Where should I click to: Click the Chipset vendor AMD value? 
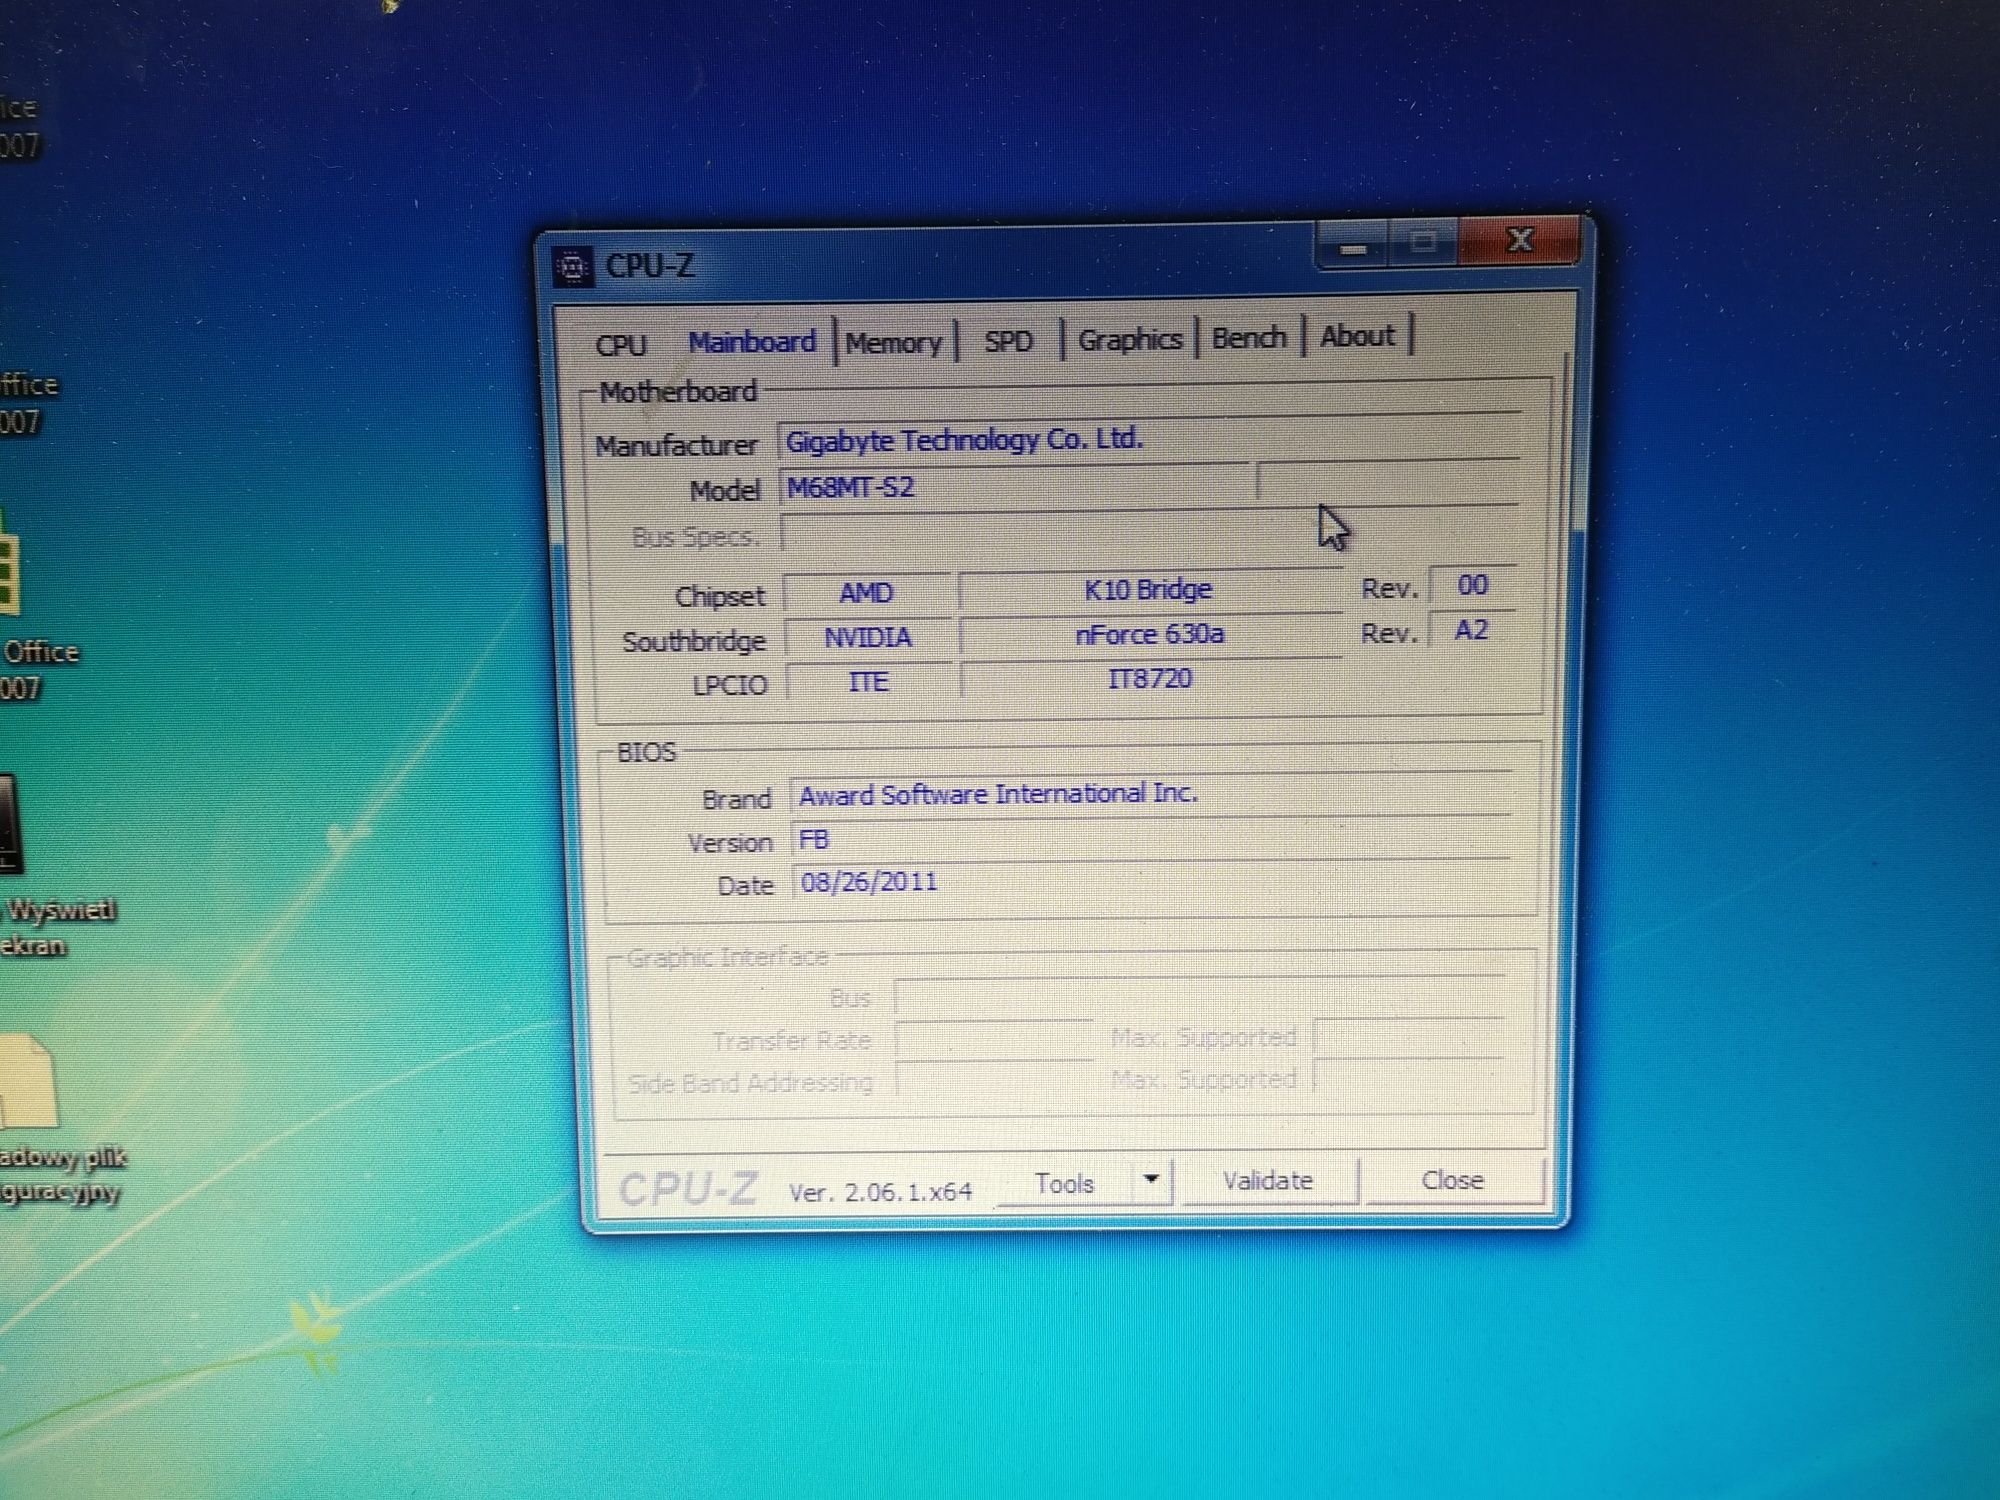[x=866, y=593]
